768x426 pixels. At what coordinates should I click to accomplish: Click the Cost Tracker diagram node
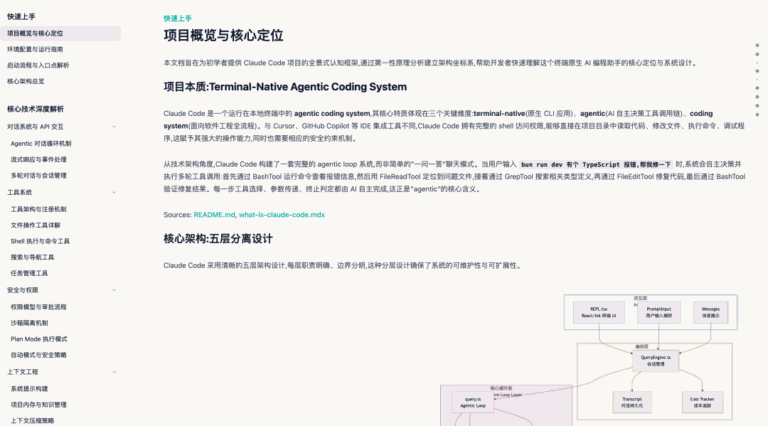point(702,402)
